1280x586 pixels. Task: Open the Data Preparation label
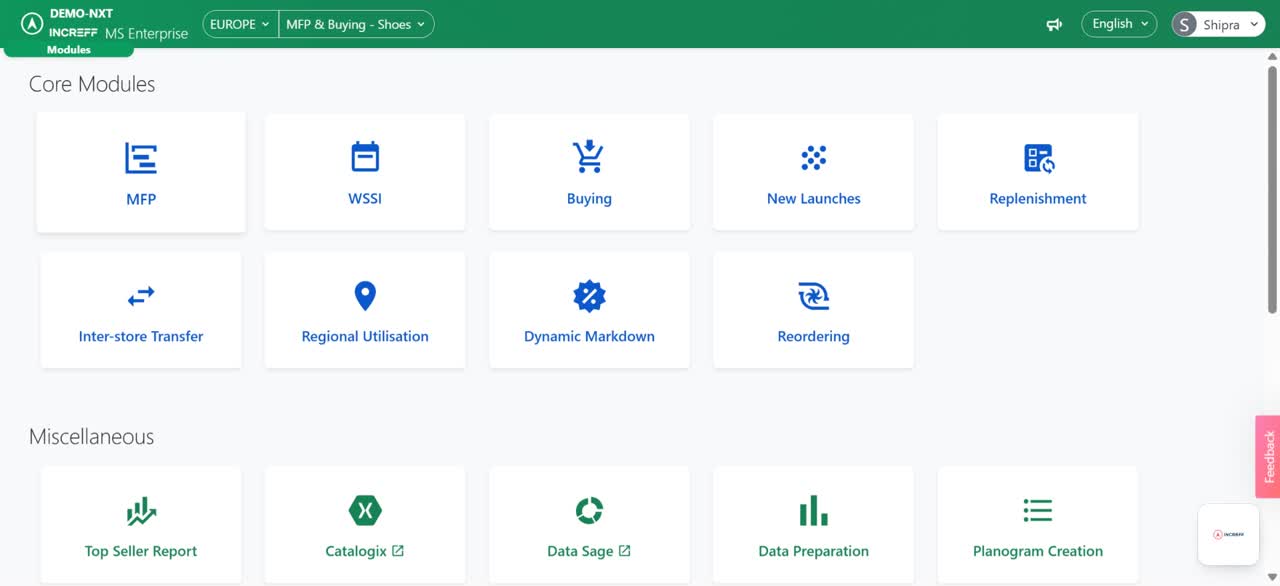tap(814, 551)
